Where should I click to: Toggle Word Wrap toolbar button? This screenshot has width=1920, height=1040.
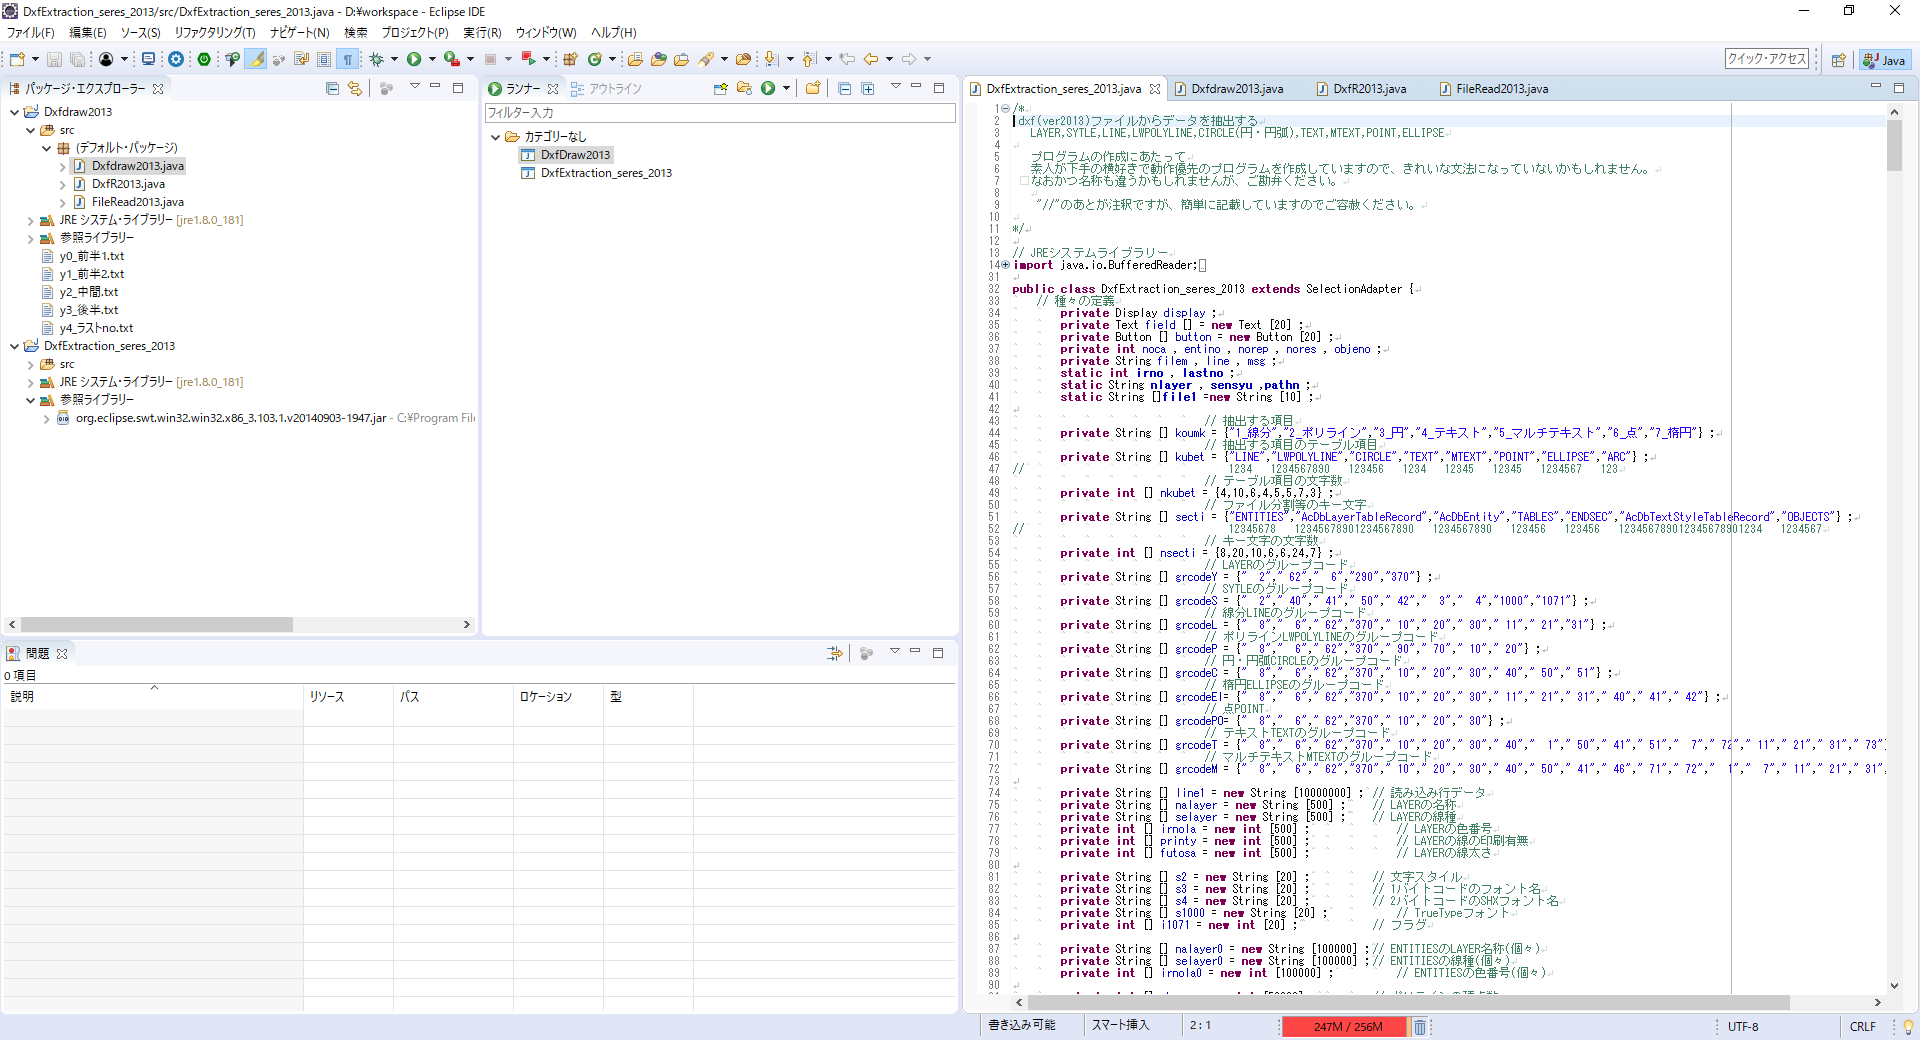click(302, 60)
